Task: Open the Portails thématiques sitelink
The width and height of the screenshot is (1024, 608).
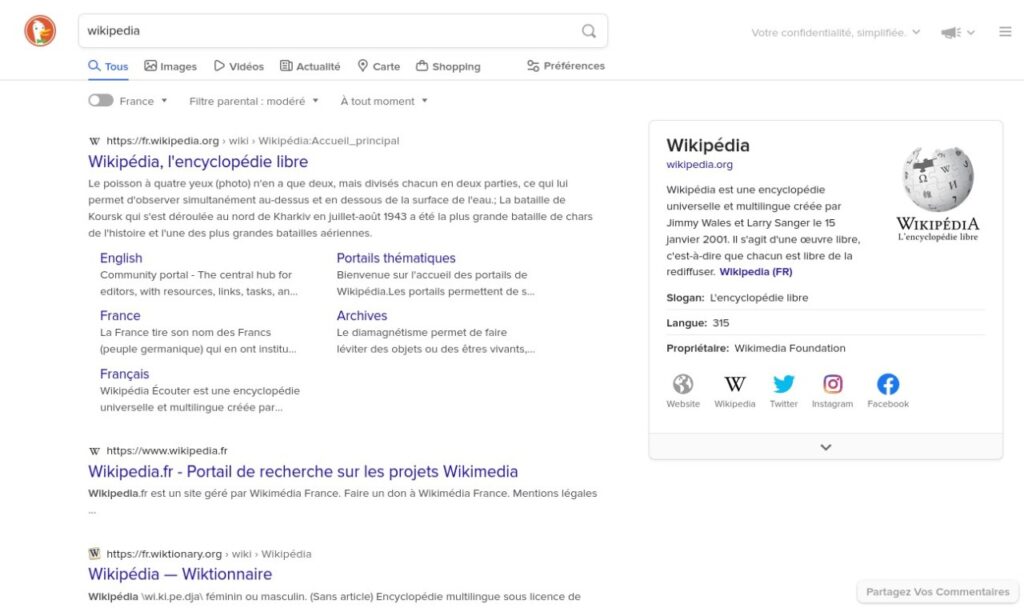Action: coord(396,258)
